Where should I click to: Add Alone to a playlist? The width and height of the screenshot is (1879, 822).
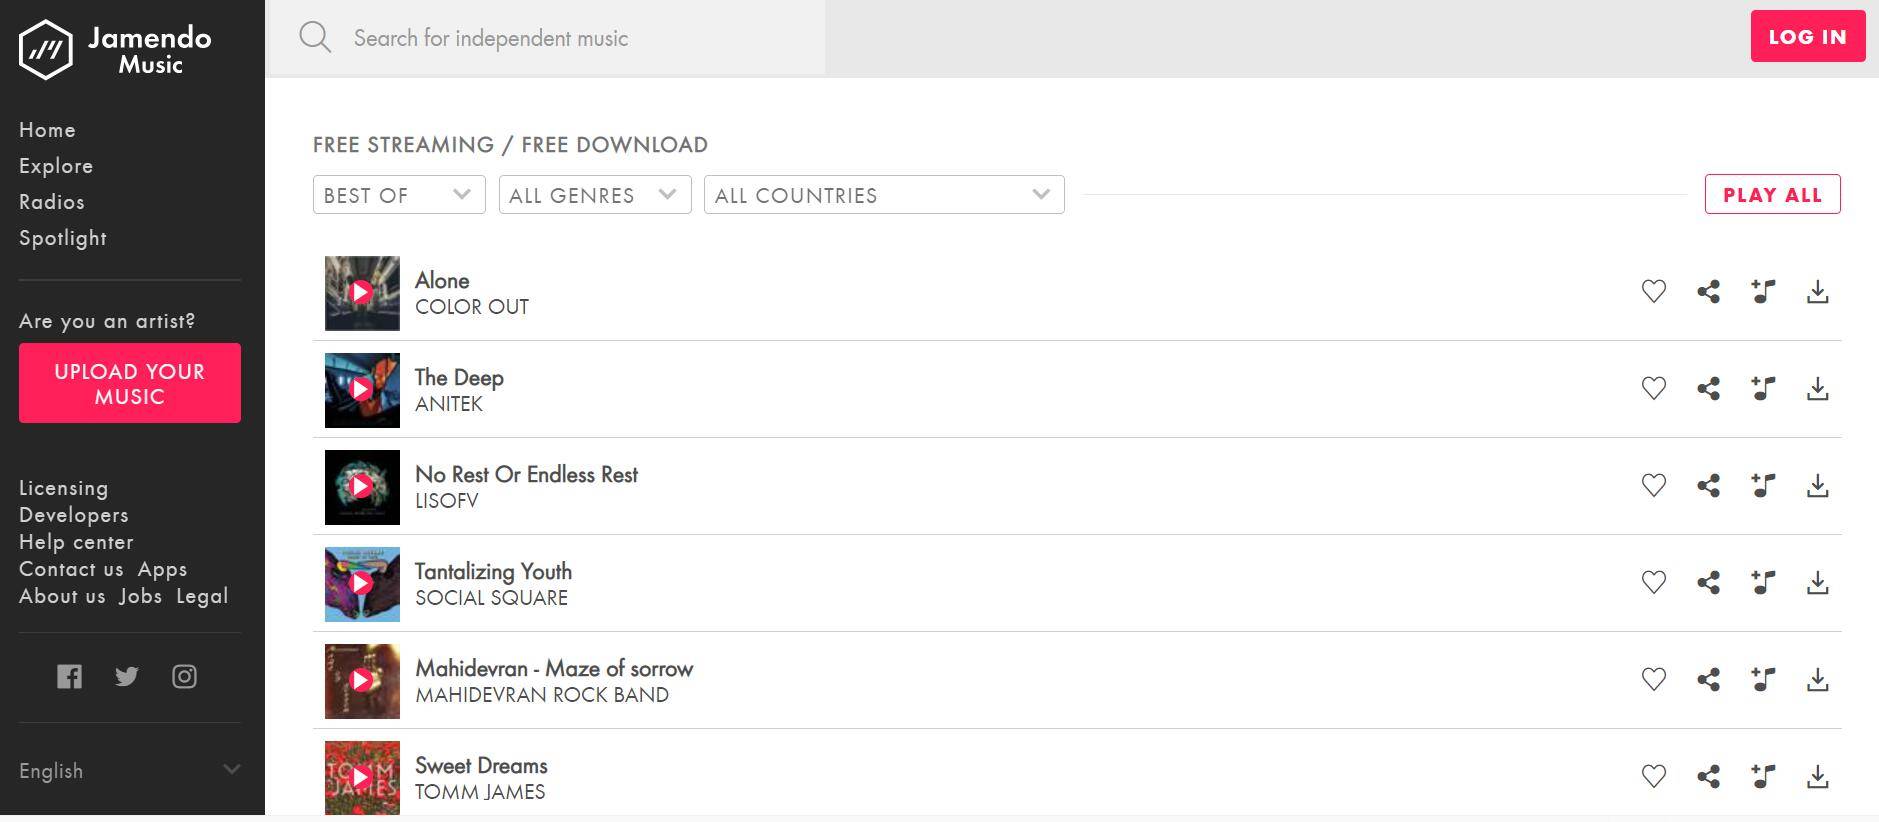(x=1763, y=291)
